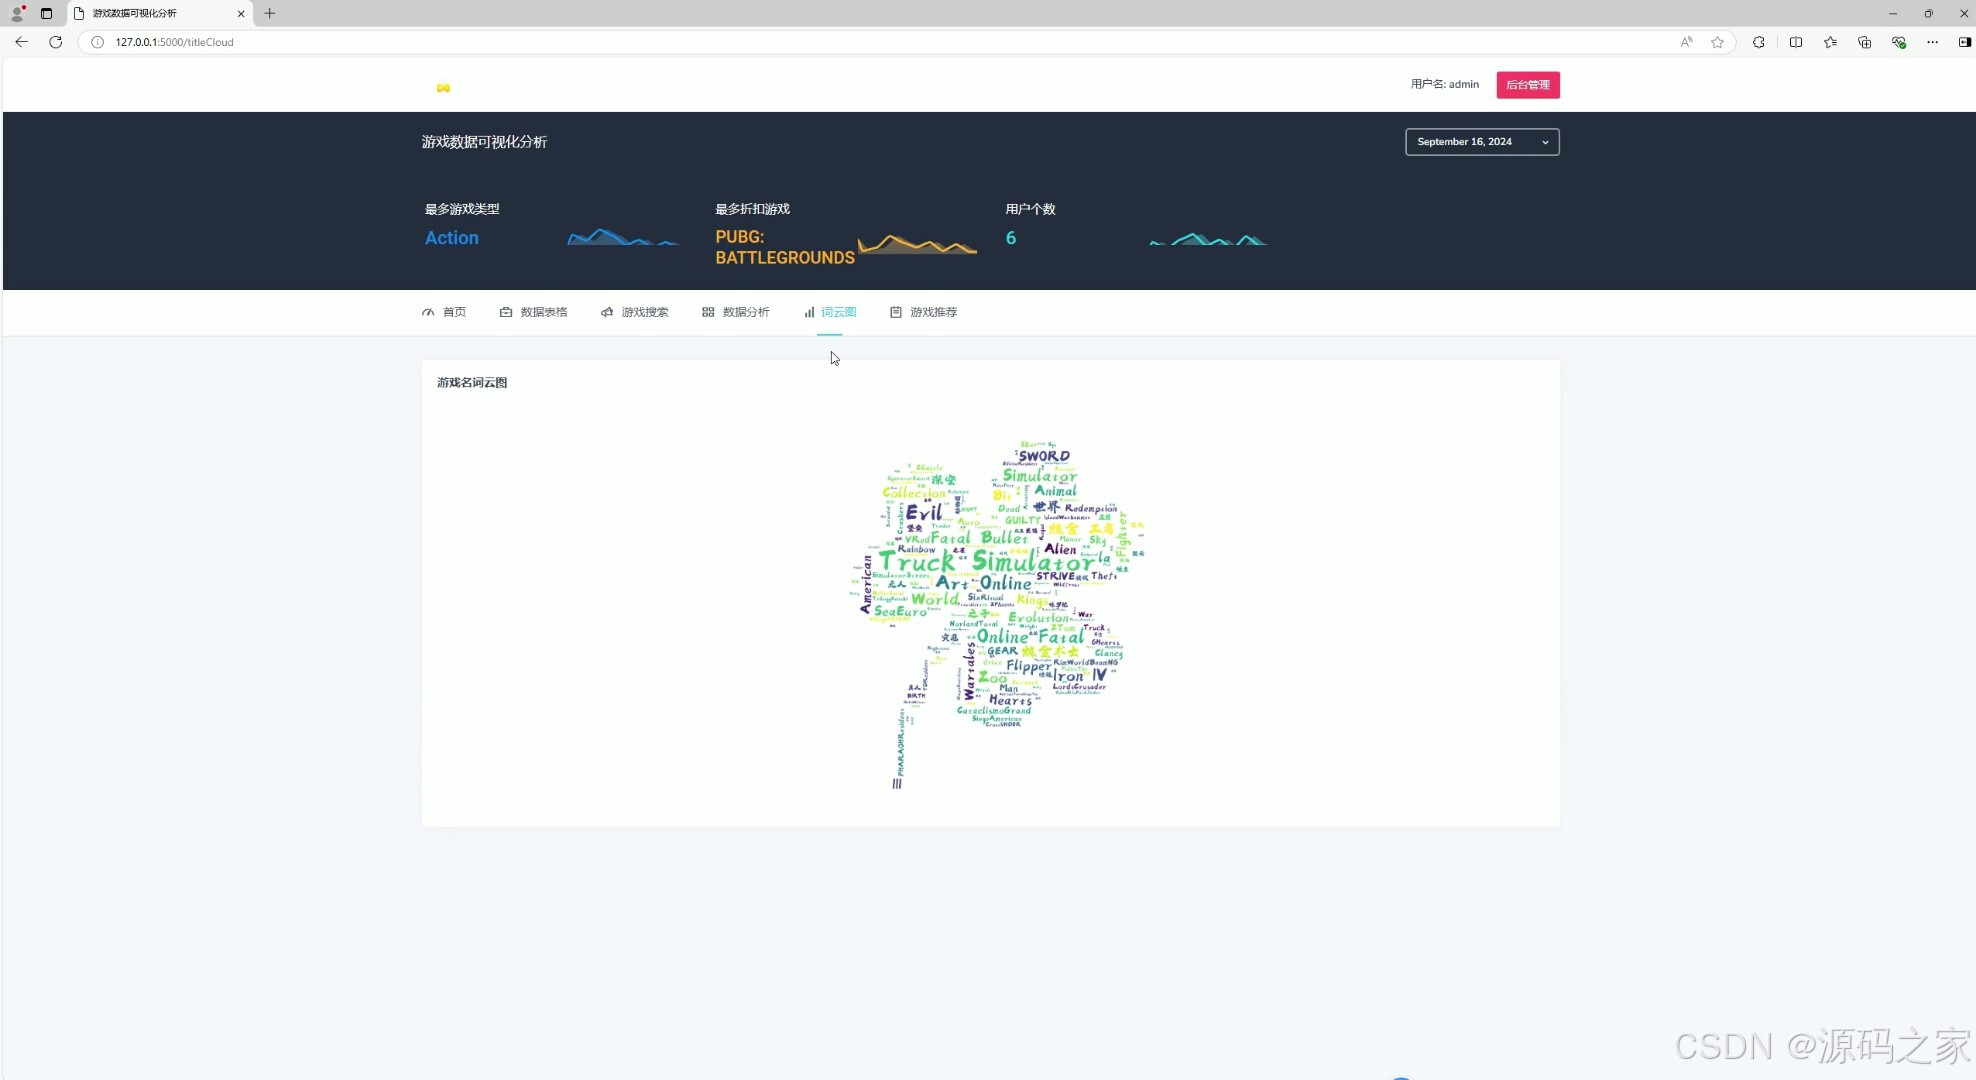Add this page to favorites star
Viewport: 1976px width, 1080px height.
click(1717, 42)
